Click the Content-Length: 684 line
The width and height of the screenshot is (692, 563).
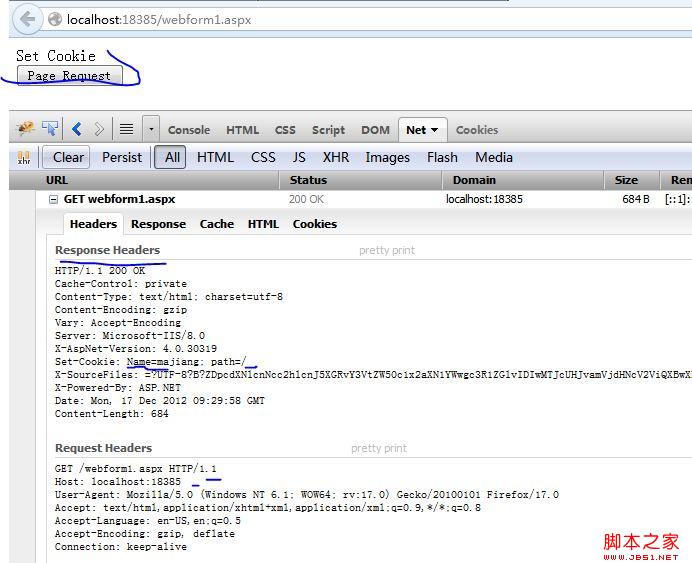(x=112, y=414)
